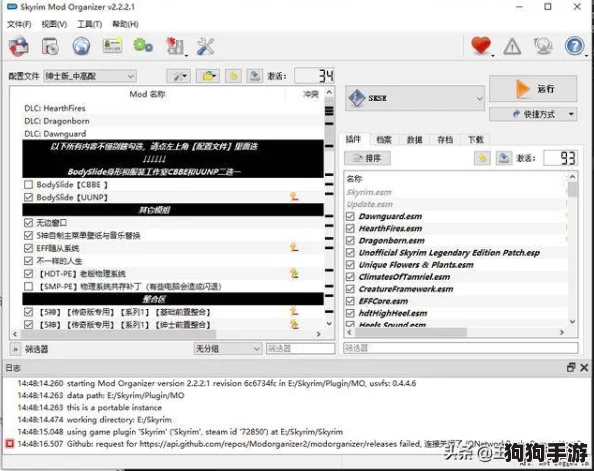594x471 pixels.
Task: Open the warning triangle notifications icon
Action: coord(512,47)
